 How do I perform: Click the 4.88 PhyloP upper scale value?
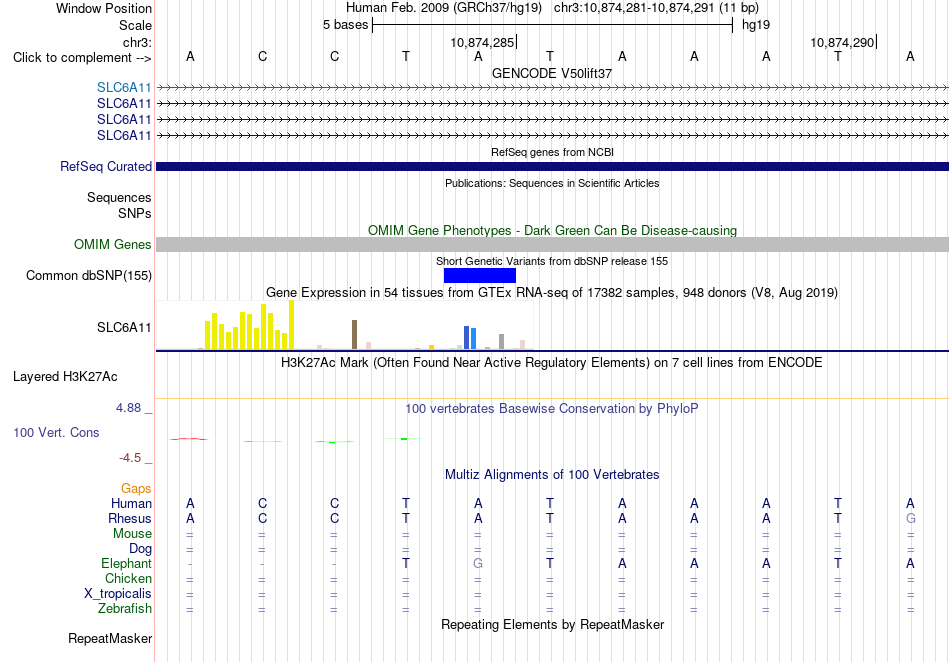tap(128, 408)
